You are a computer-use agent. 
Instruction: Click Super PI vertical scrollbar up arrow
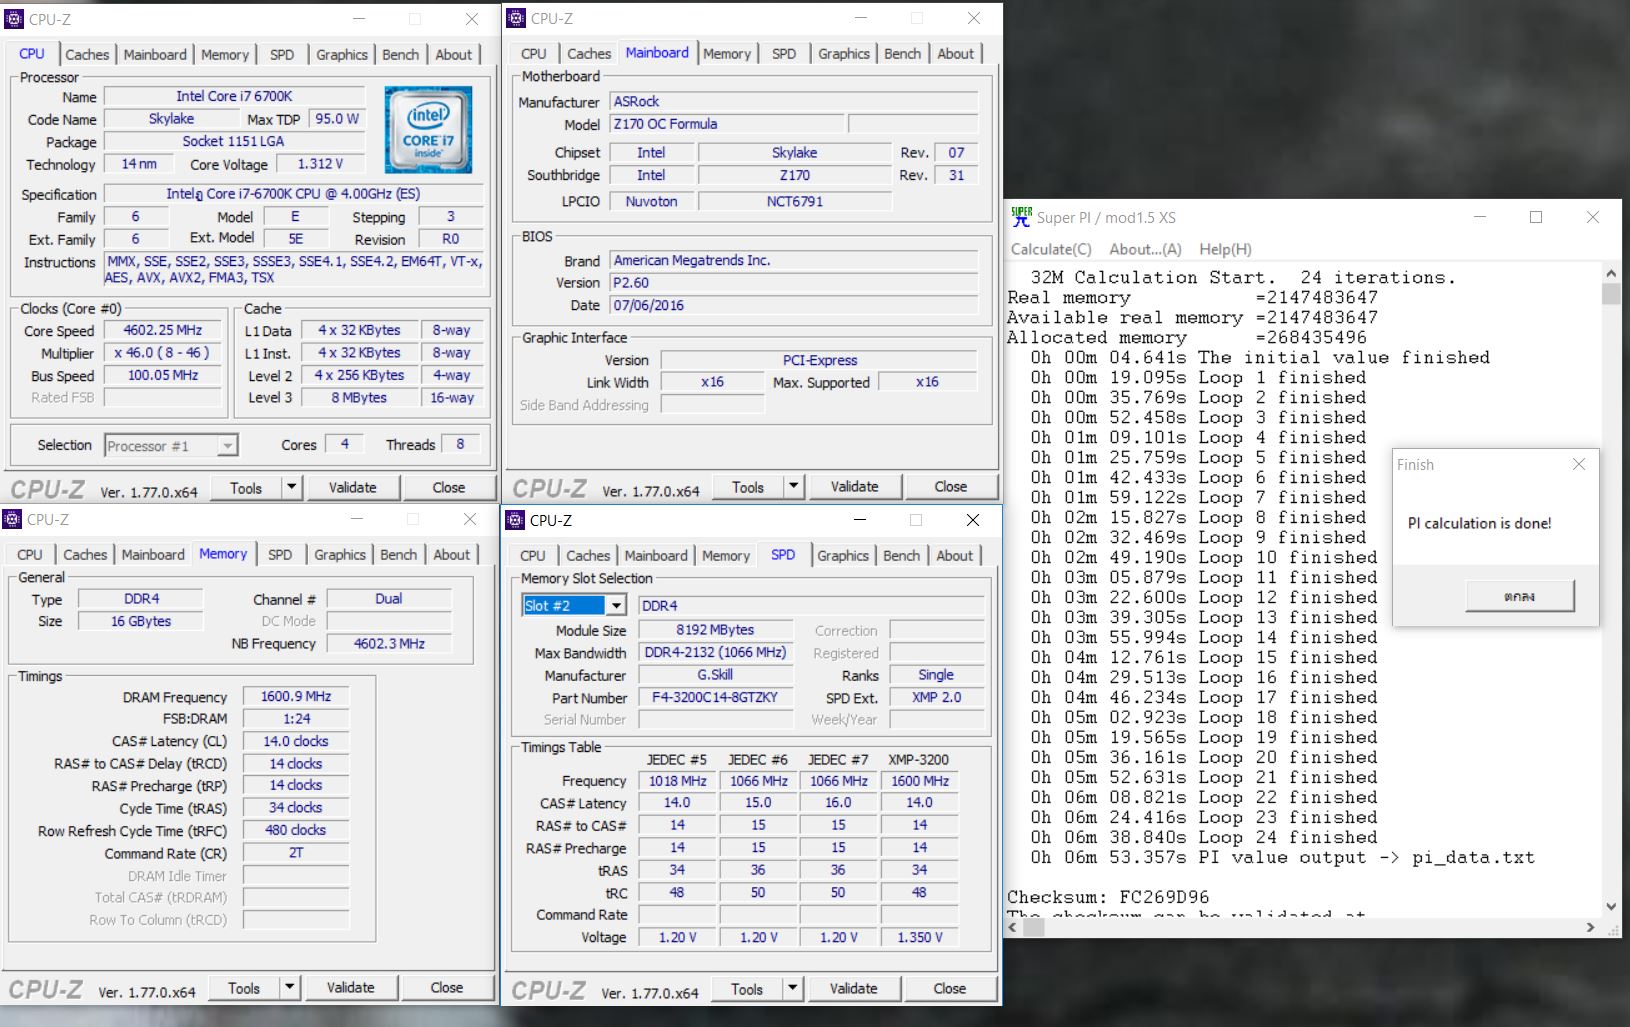click(1610, 273)
